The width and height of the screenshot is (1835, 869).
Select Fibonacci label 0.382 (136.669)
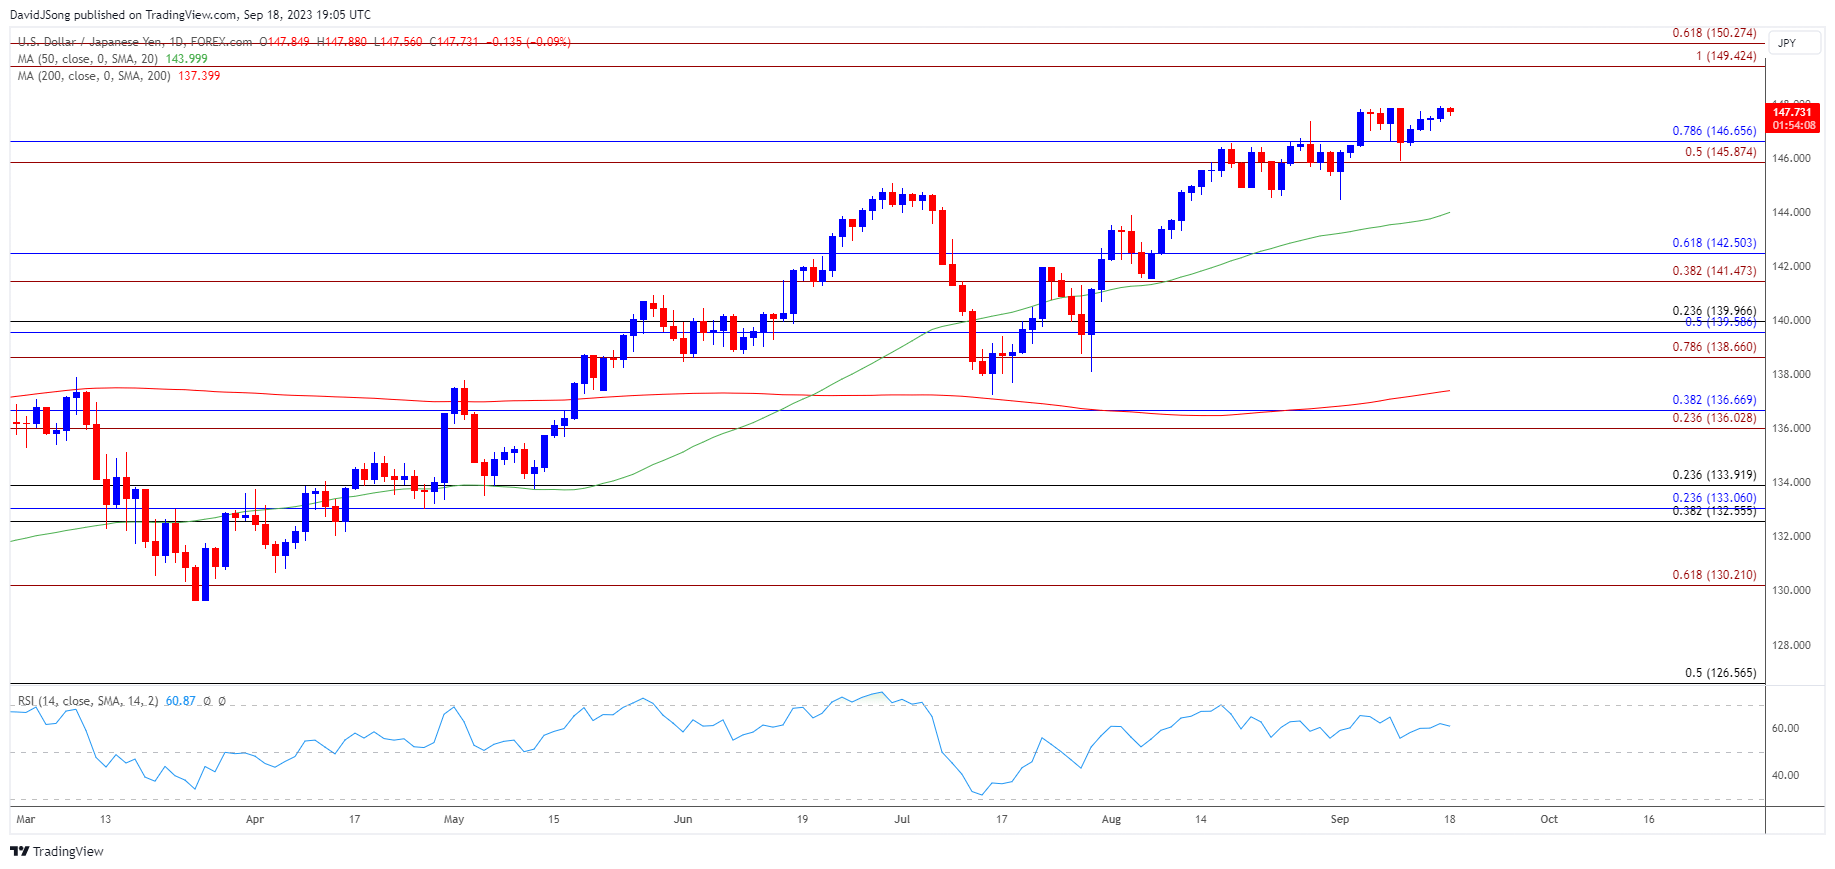(1714, 400)
